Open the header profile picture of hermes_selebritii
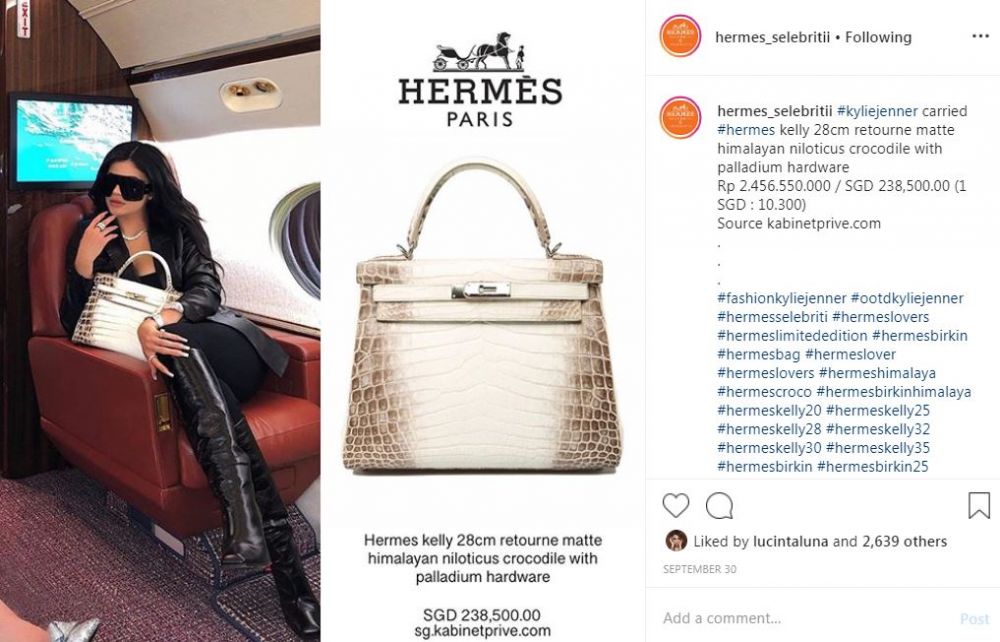Image resolution: width=1000 pixels, height=642 pixels. click(x=680, y=36)
